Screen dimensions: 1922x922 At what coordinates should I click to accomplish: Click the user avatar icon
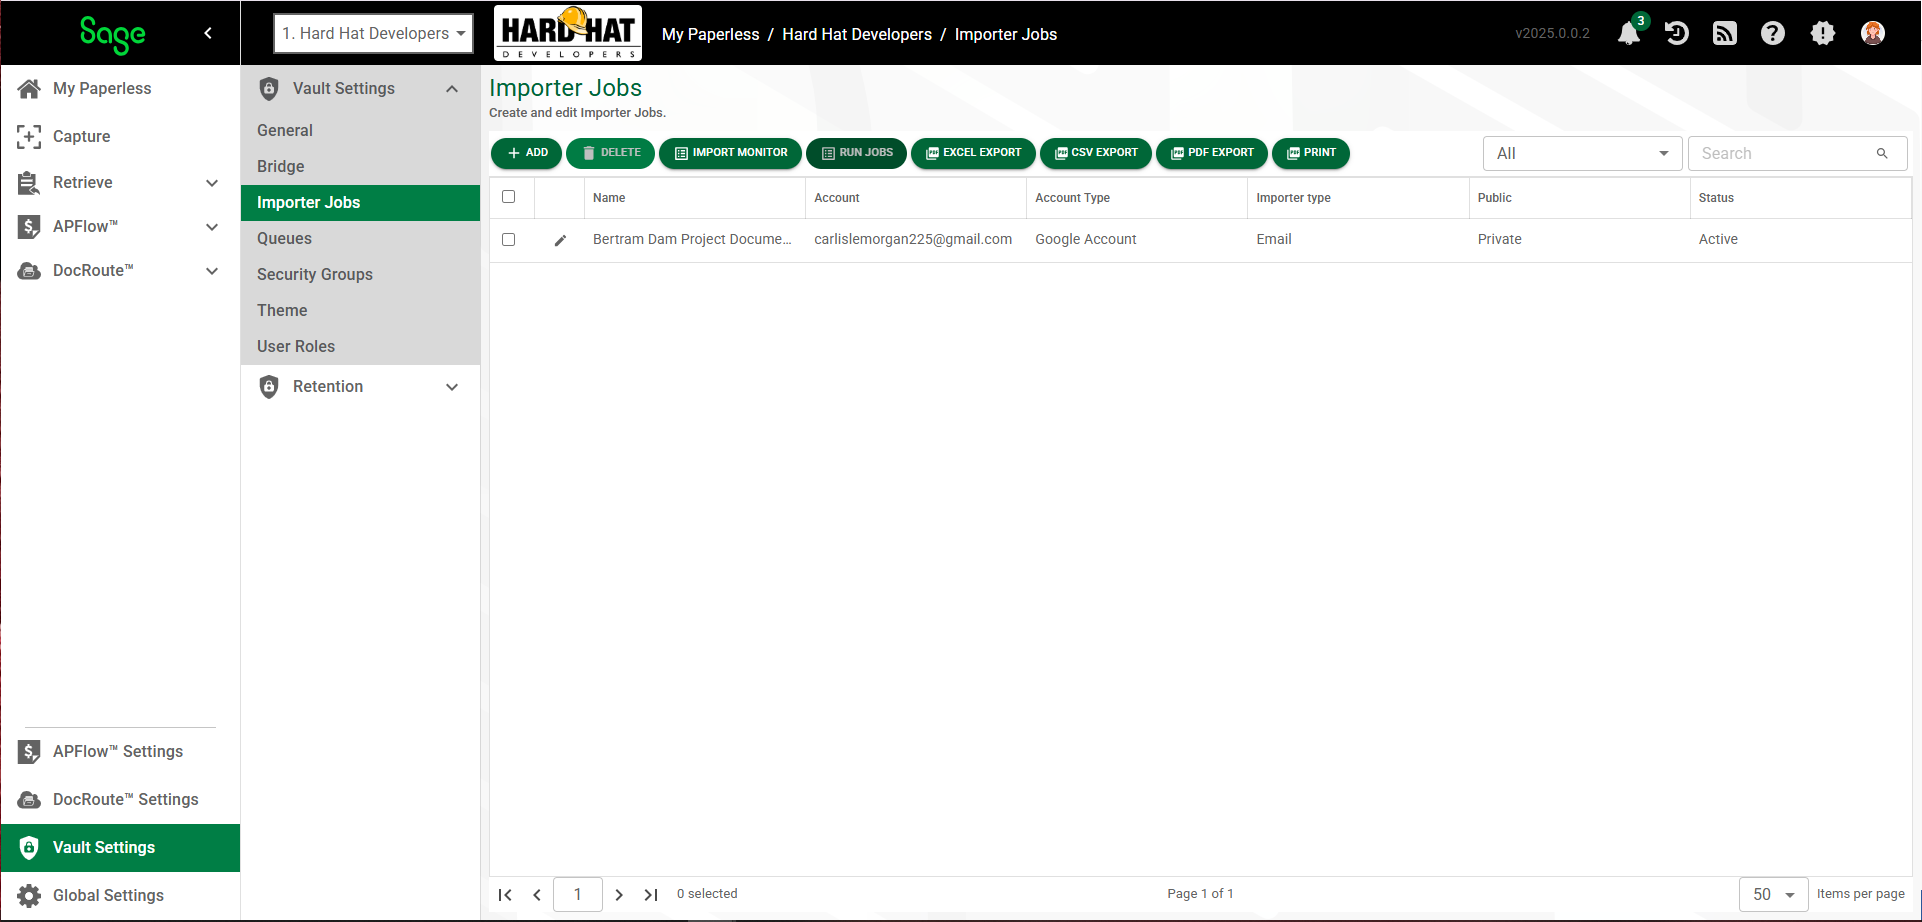click(1873, 33)
